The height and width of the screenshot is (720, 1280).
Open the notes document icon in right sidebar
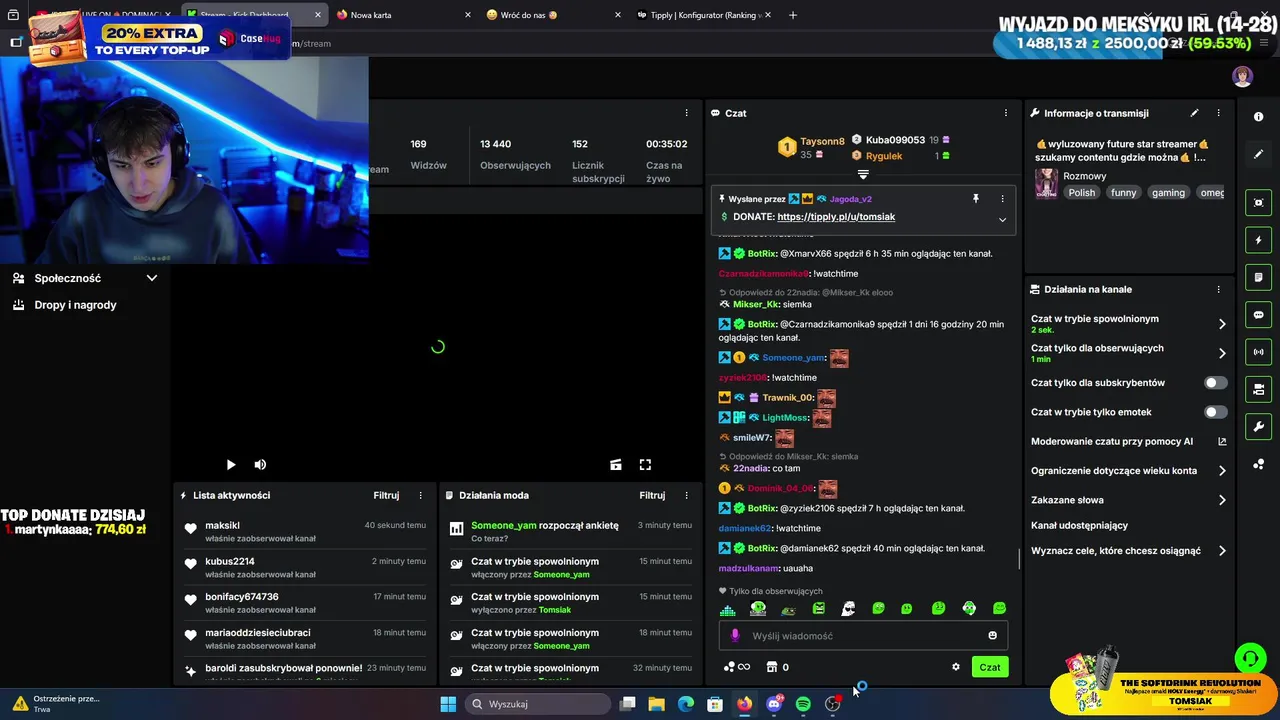point(1258,277)
